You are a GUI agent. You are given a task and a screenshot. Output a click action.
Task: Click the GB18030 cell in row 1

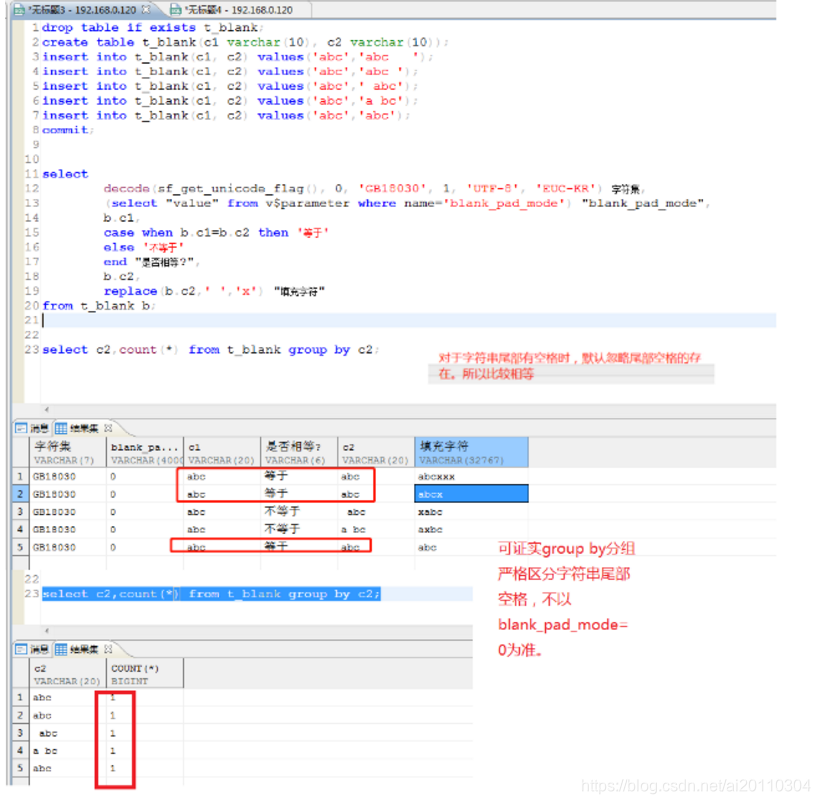[68, 477]
